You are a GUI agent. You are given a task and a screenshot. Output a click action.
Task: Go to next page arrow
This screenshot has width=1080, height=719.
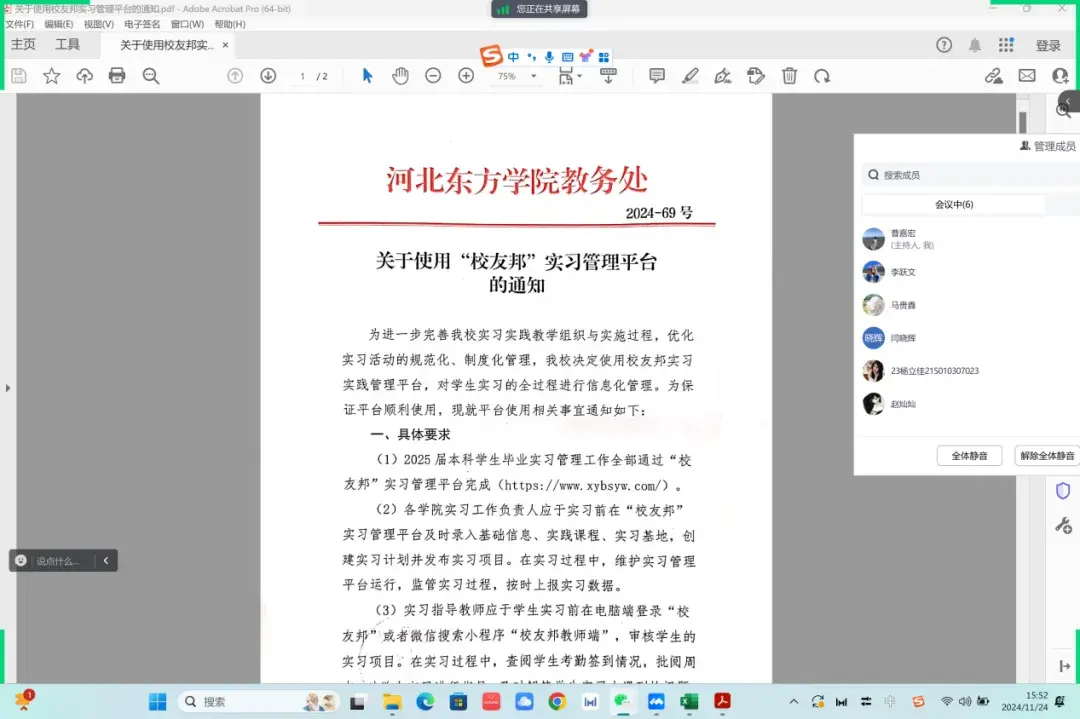pos(268,76)
